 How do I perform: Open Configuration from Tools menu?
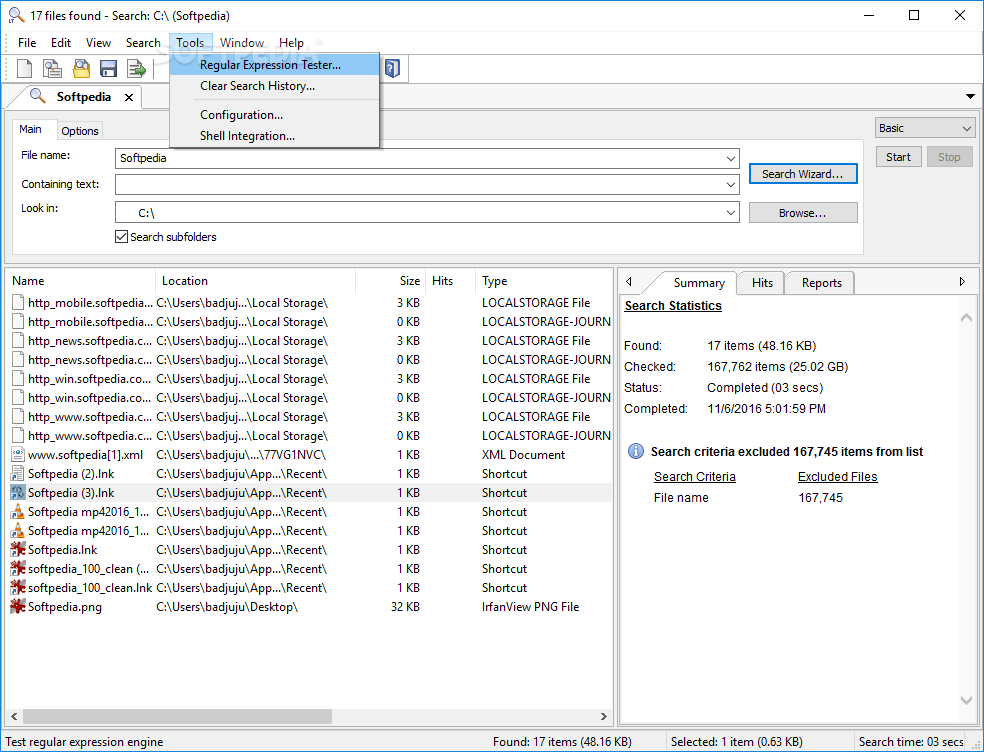coord(274,115)
